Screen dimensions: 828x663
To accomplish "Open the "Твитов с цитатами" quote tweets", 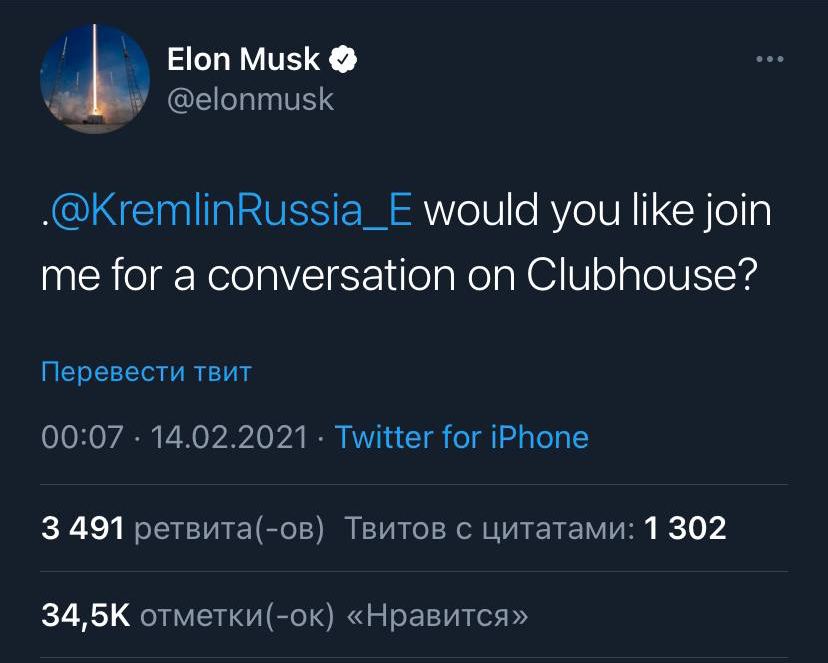I will pos(489,528).
